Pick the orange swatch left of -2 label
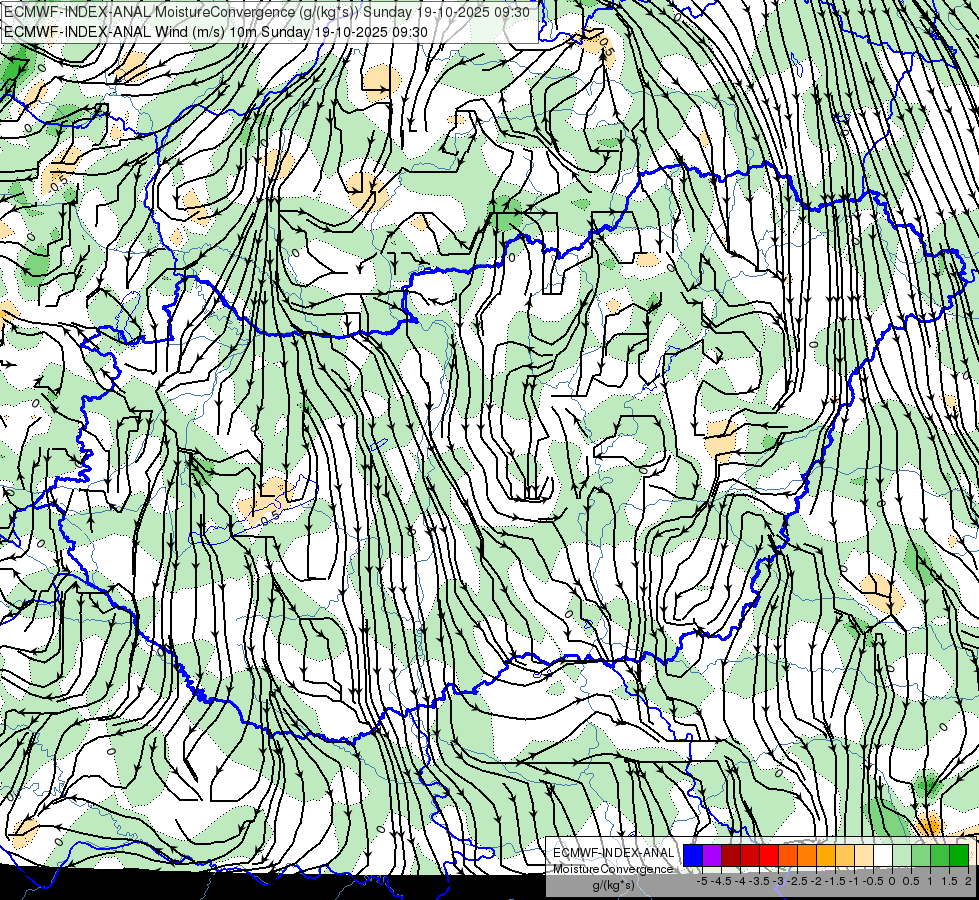Viewport: 979px width, 900px height. point(807,856)
